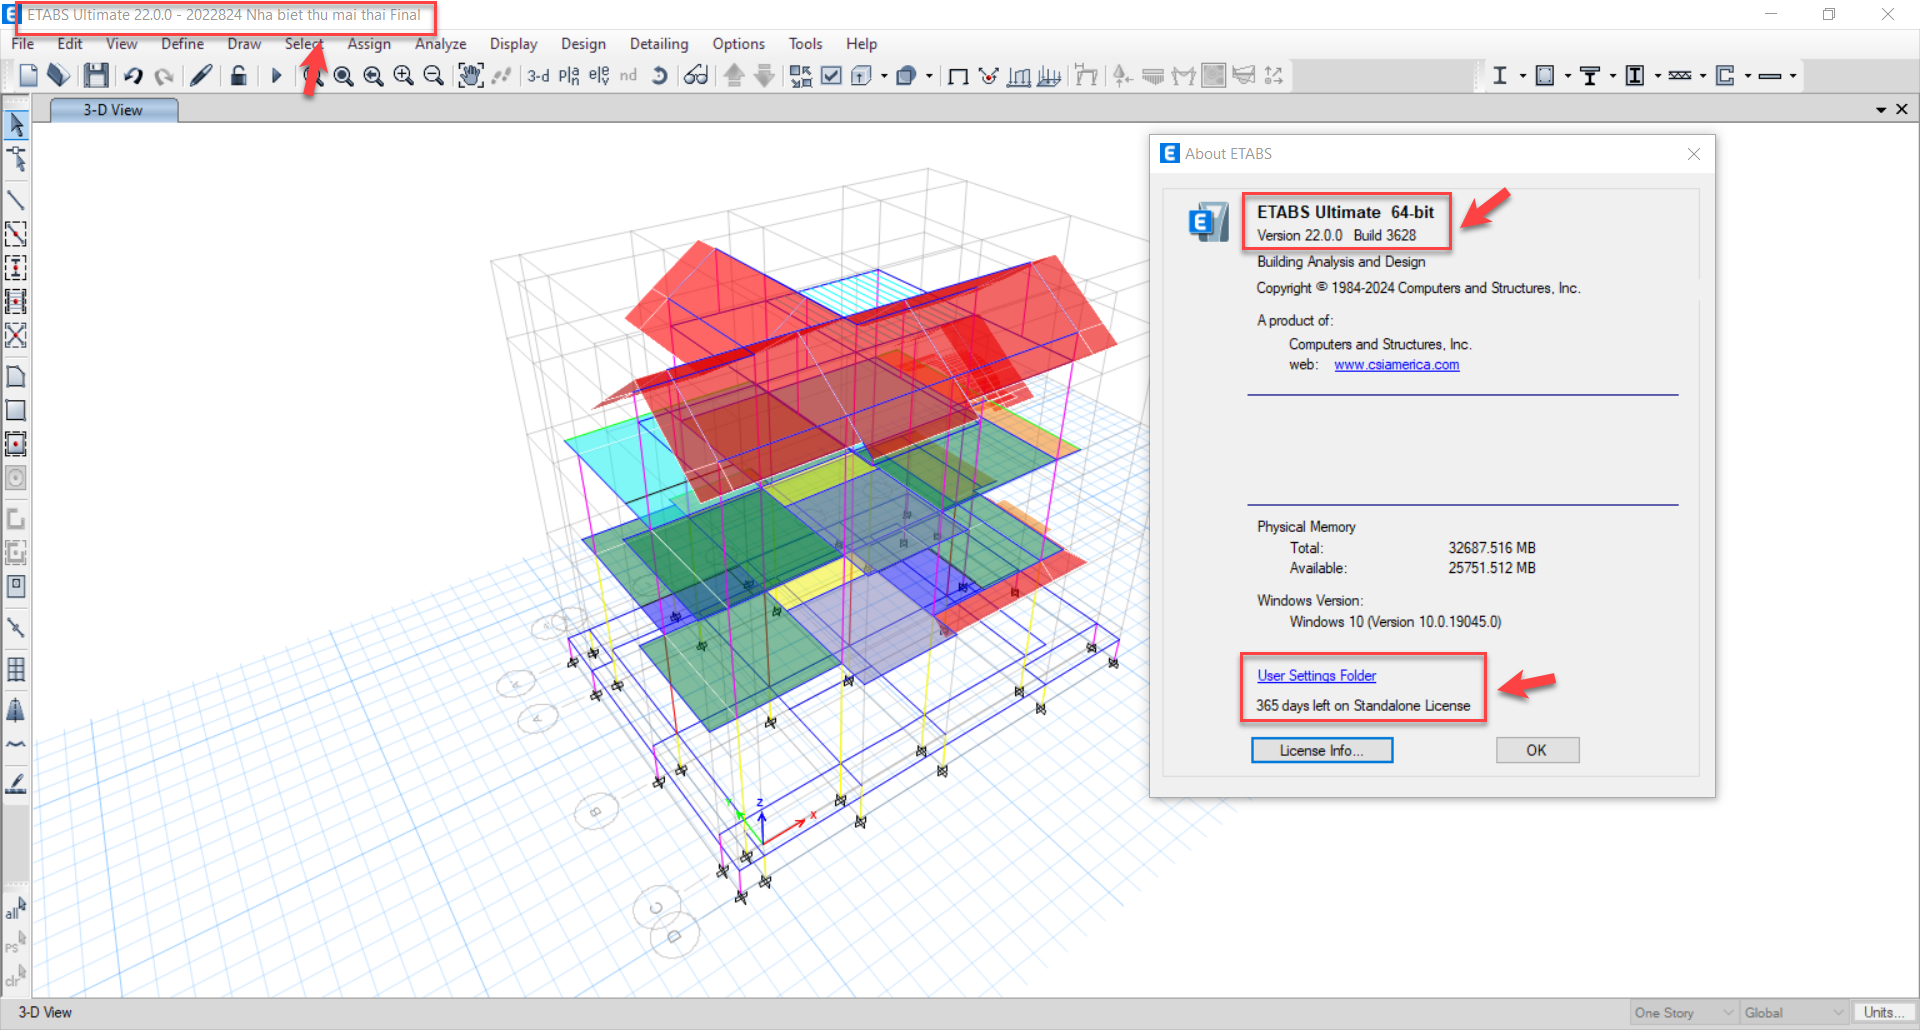Open the User Settings Folder link
The height and width of the screenshot is (1030, 1920).
(x=1316, y=676)
